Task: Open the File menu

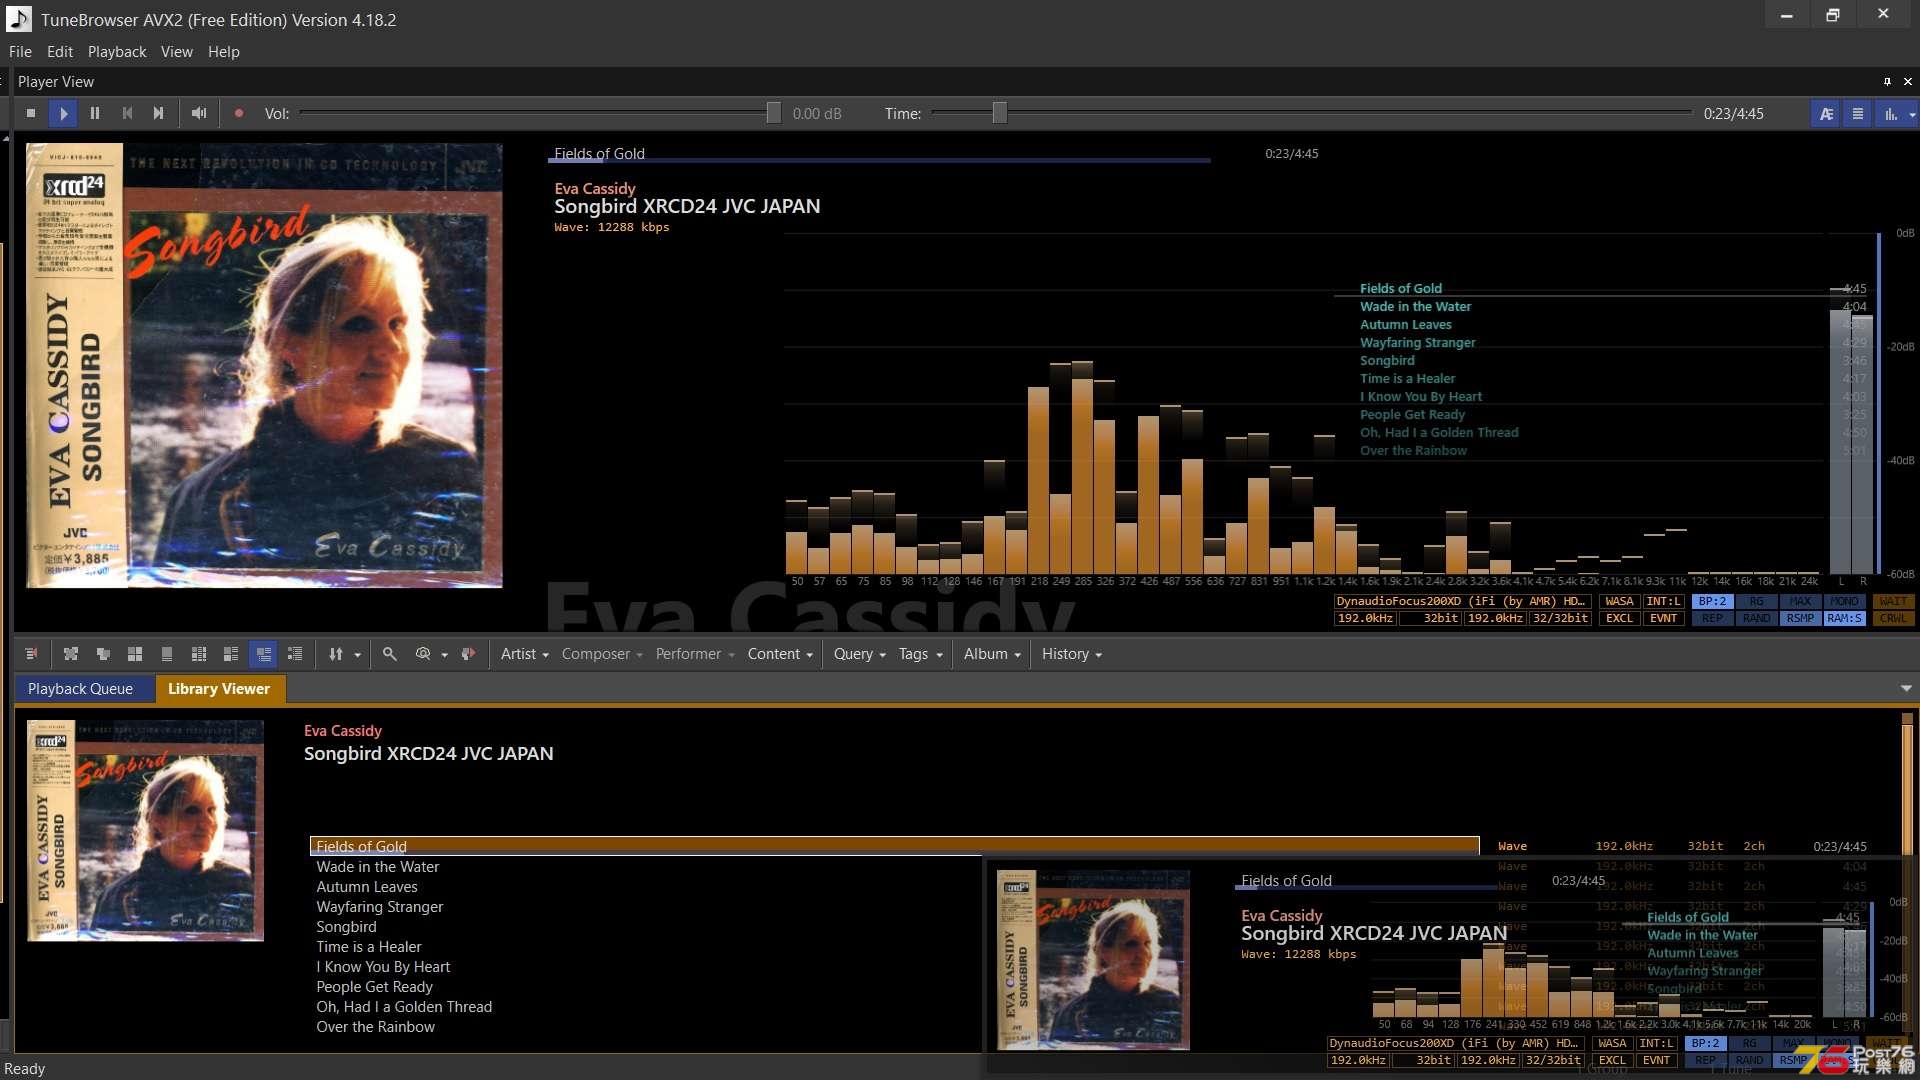Action: click(x=20, y=52)
